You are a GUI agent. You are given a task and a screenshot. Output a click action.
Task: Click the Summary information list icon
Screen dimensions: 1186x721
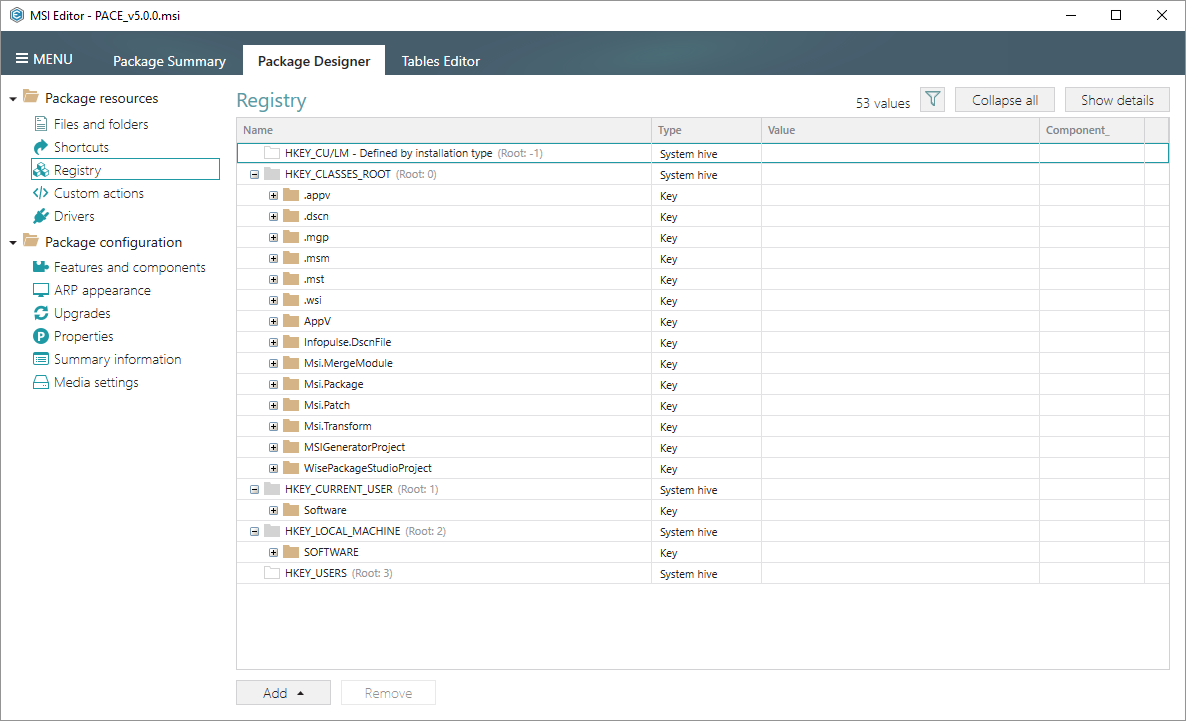(x=41, y=359)
